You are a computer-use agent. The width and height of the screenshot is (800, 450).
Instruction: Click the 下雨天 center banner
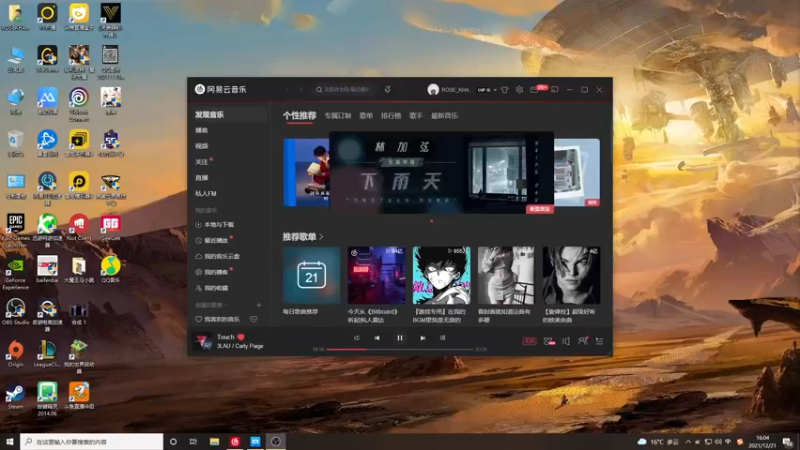click(441, 172)
